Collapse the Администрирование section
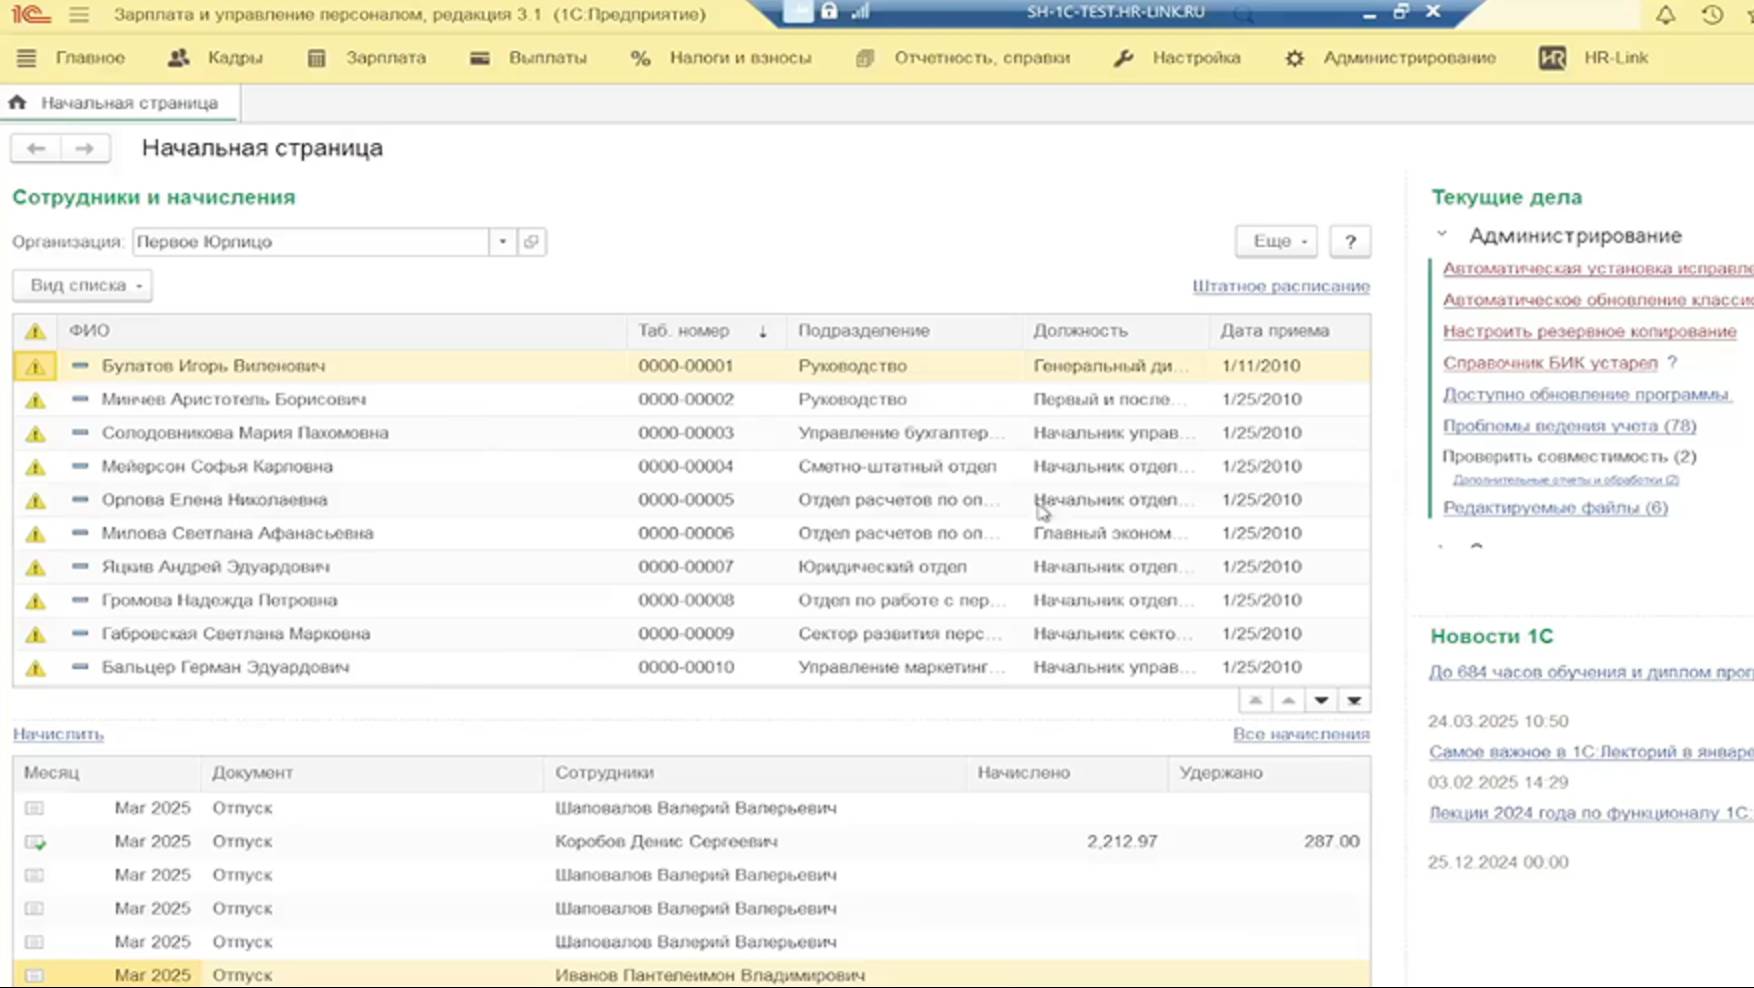The width and height of the screenshot is (1754, 988). coord(1441,235)
